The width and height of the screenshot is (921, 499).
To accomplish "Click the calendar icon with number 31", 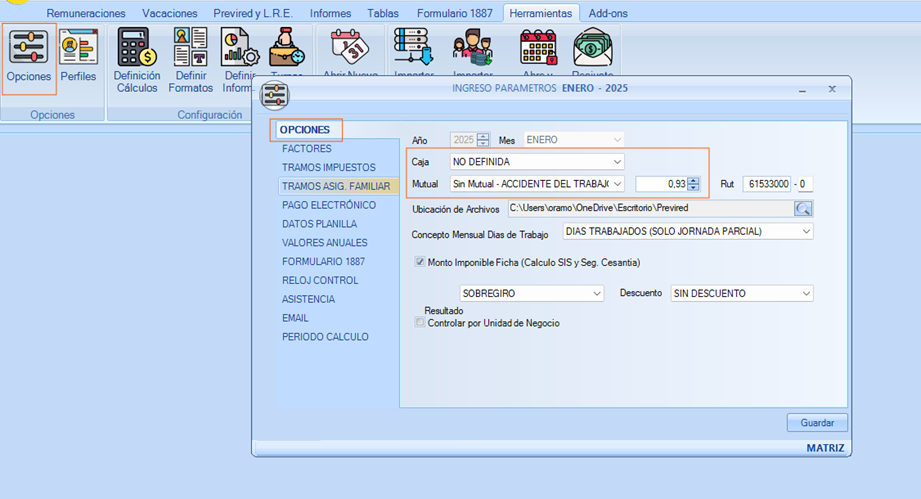I will [349, 48].
